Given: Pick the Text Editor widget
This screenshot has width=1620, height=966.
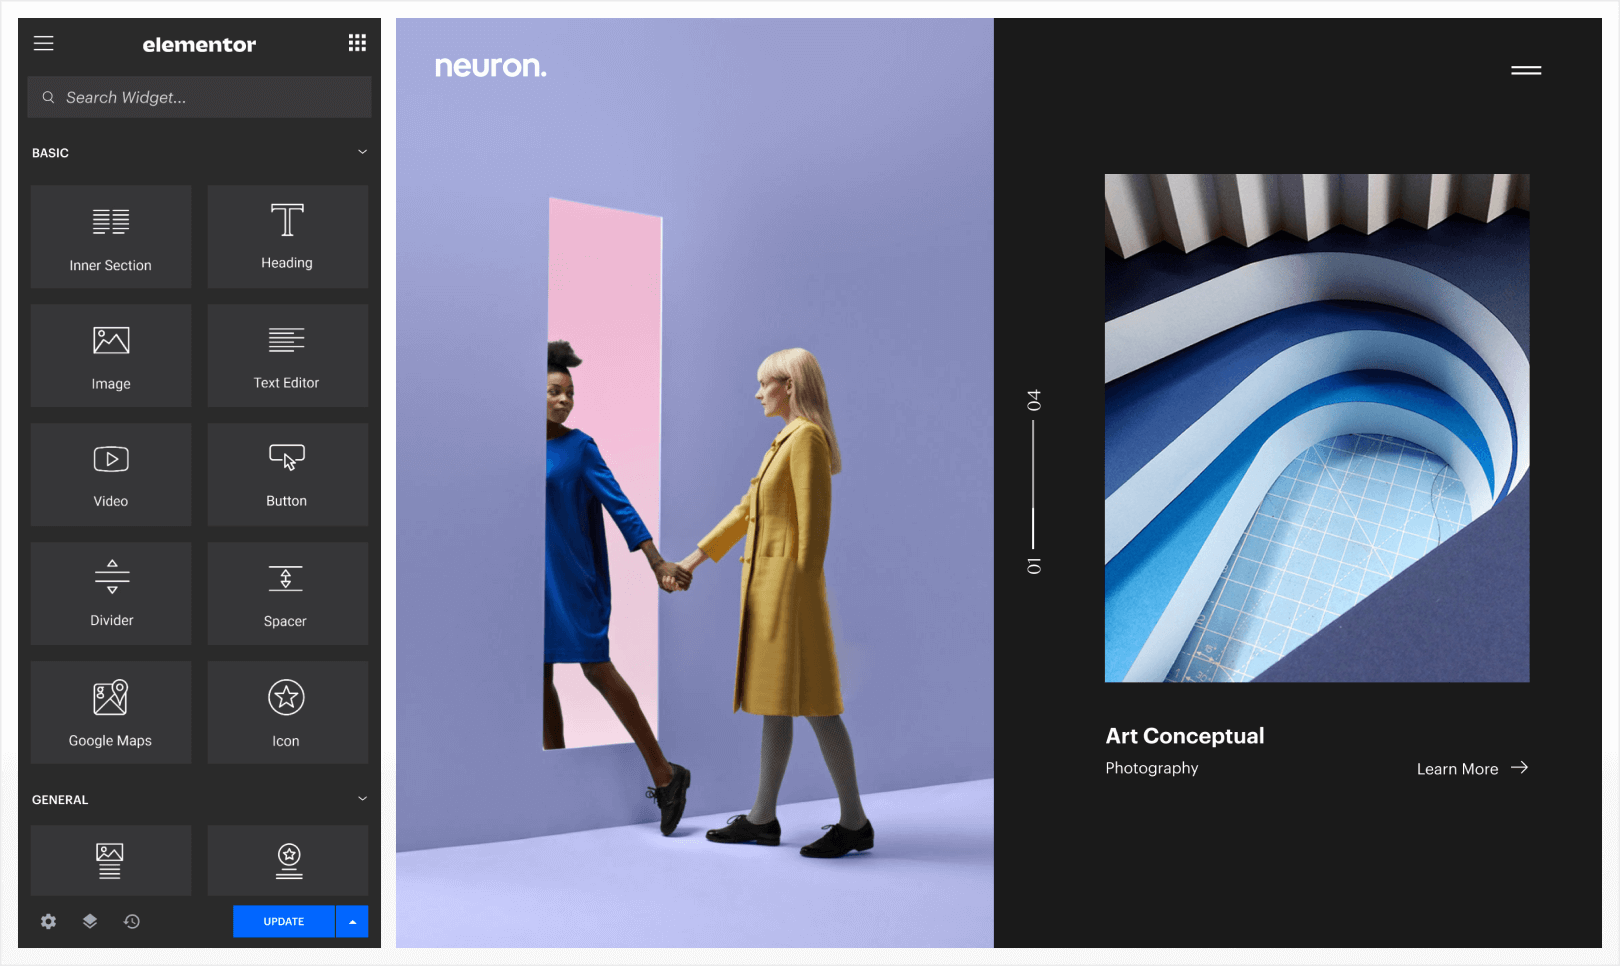Looking at the screenshot, I should pos(287,356).
